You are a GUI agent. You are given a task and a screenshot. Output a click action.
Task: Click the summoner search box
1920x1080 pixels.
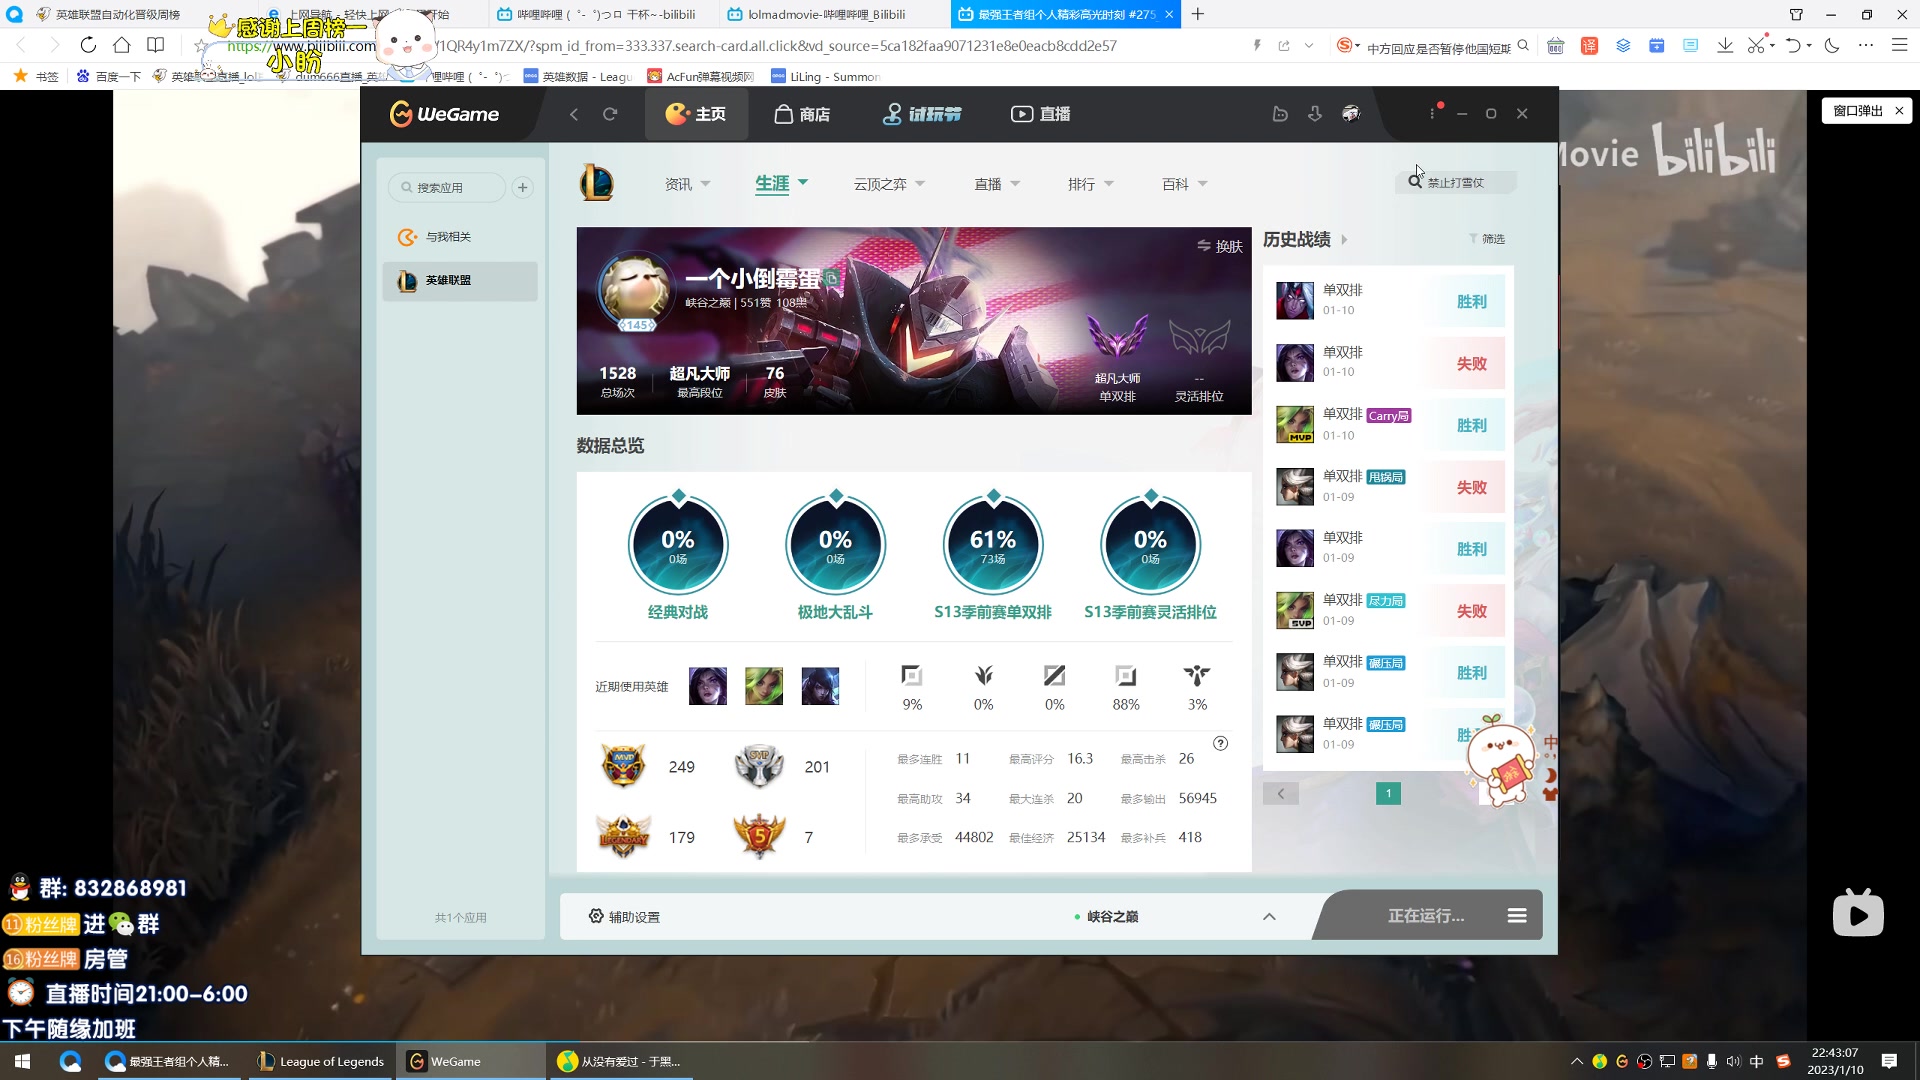pyautogui.click(x=1456, y=182)
